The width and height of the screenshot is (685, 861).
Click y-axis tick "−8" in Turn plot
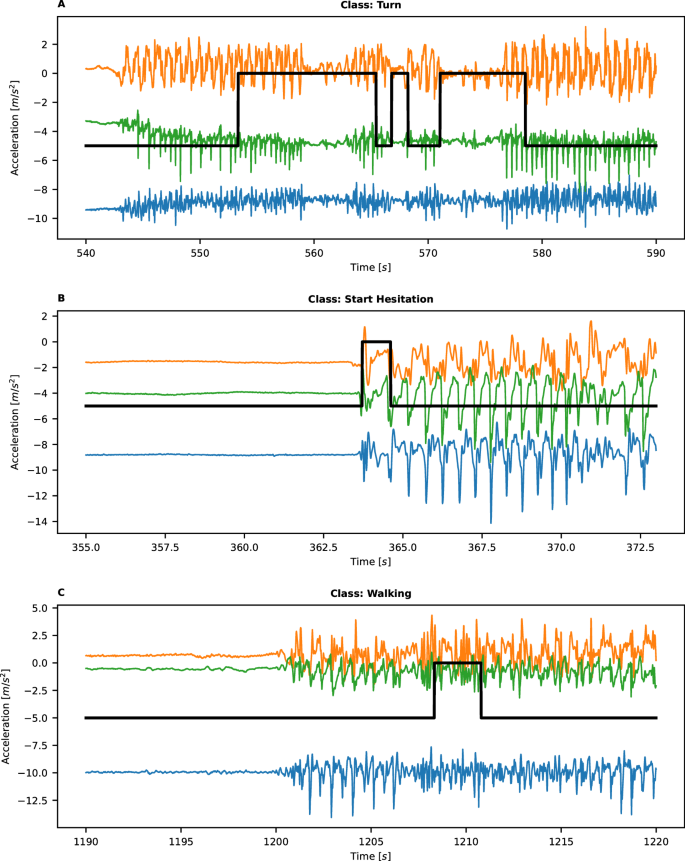tap(41, 190)
